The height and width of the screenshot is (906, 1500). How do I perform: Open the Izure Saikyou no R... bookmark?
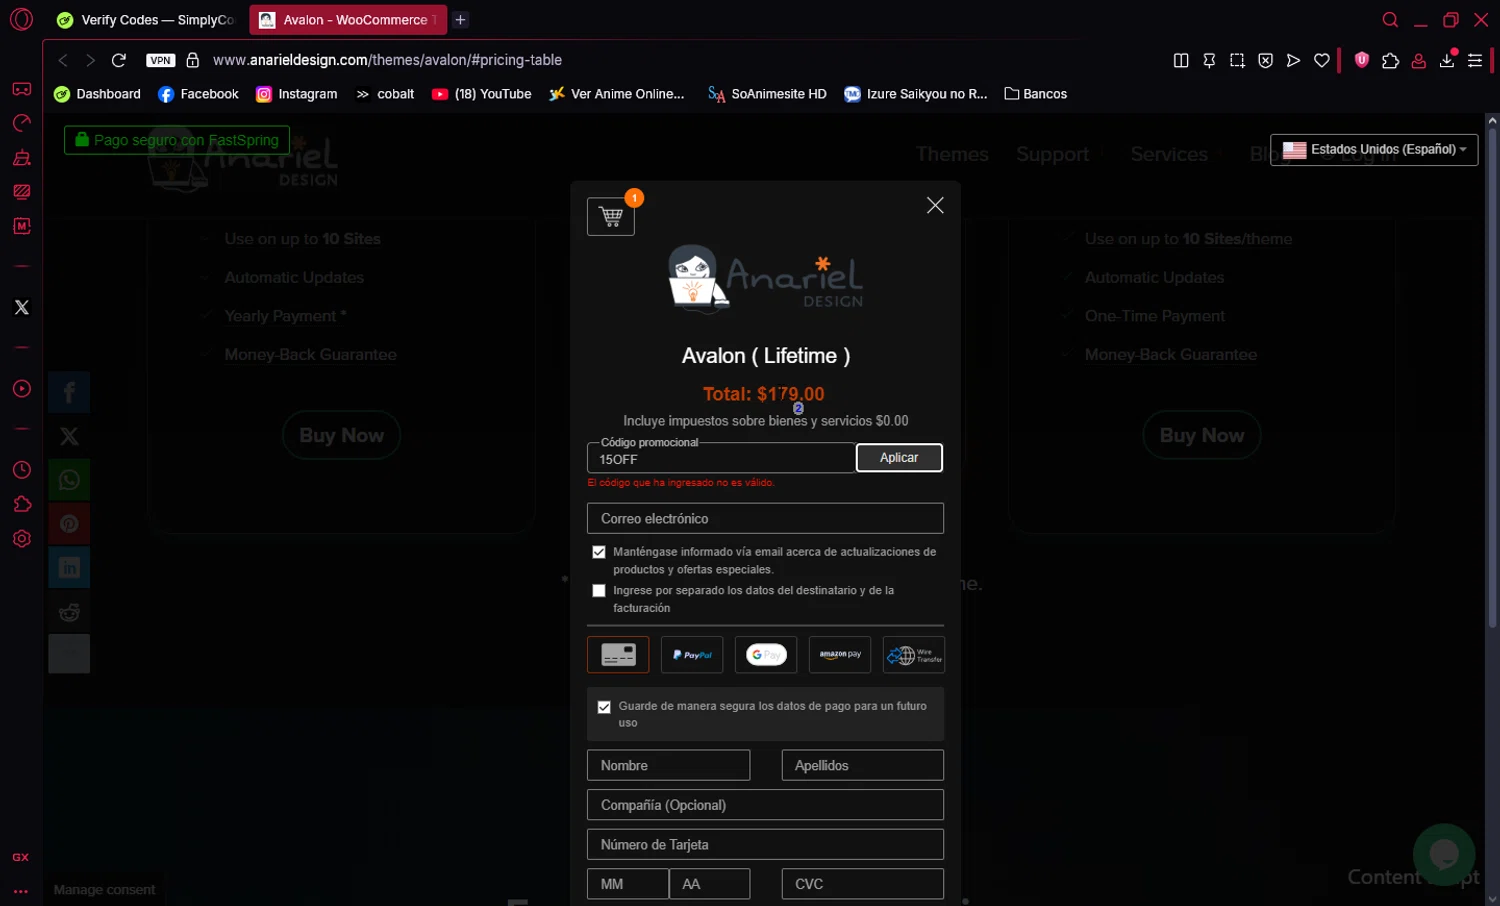click(x=915, y=94)
